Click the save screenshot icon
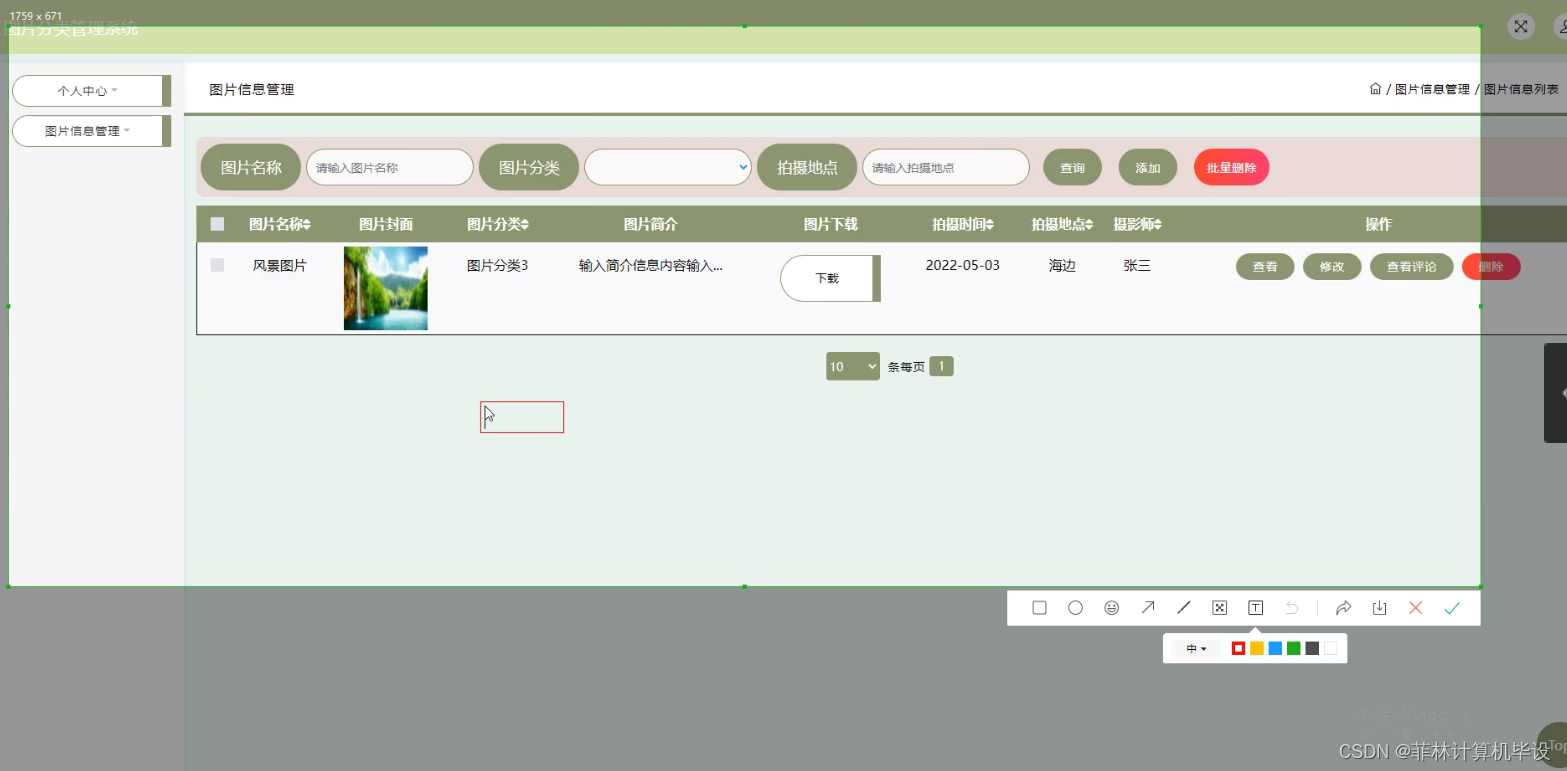Viewport: 1567px width, 771px height. [x=1379, y=607]
